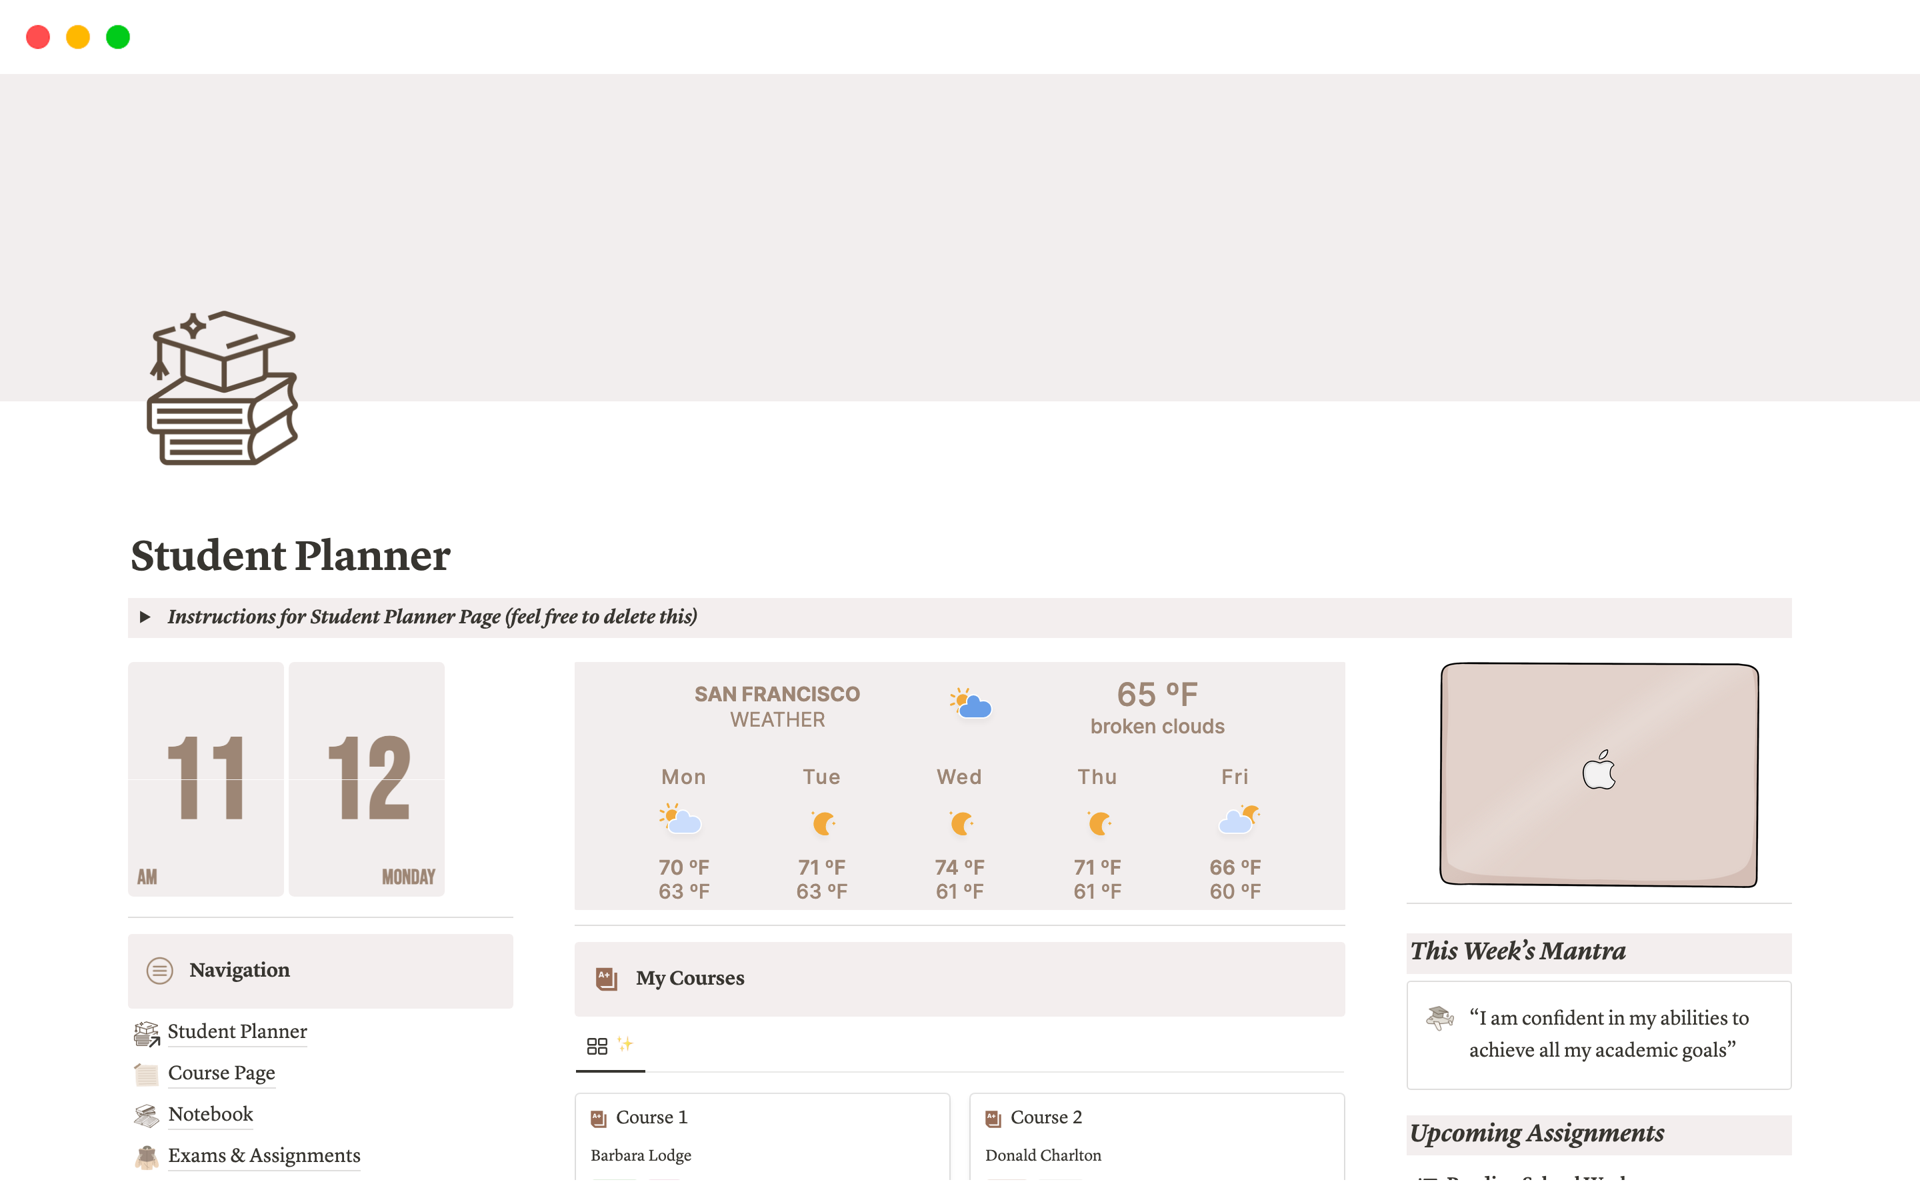This screenshot has height=1200, width=1920.
Task: Expand the Course 2 entry details
Action: pos(1044,1117)
